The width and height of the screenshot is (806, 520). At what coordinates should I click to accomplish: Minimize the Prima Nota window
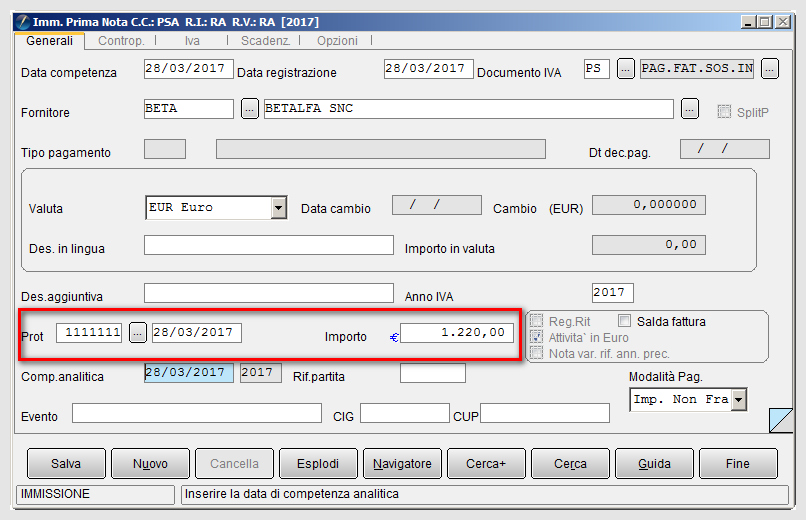[748, 22]
